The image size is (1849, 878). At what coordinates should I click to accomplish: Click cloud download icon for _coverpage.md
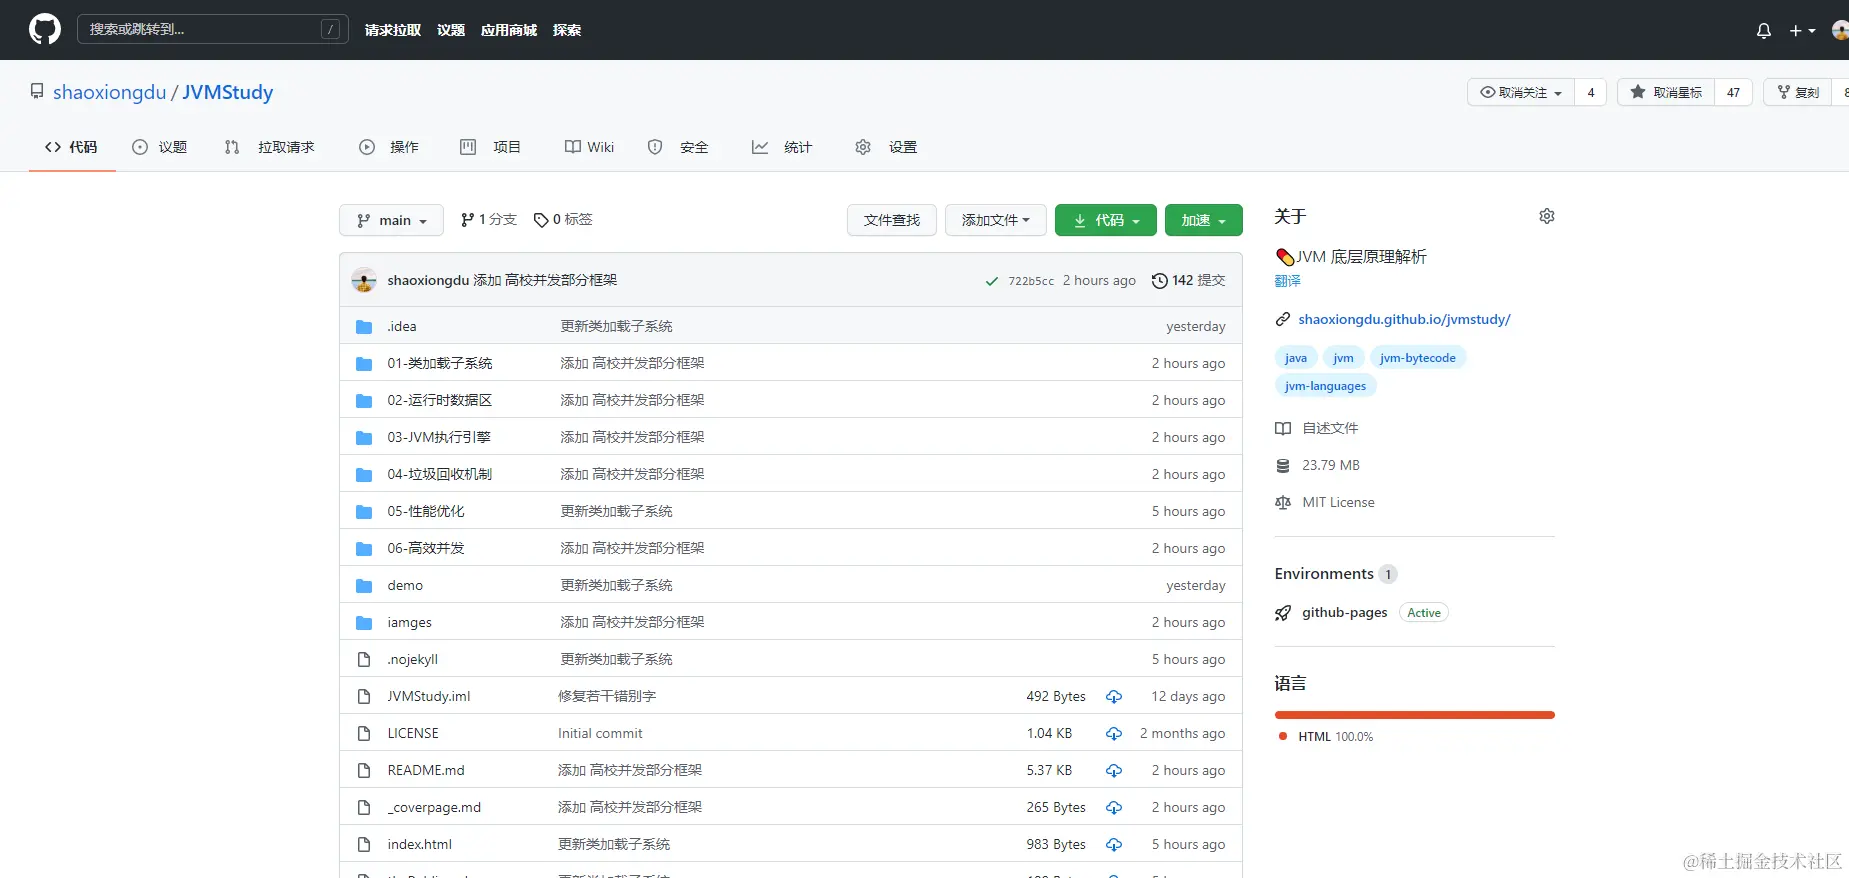(1114, 807)
